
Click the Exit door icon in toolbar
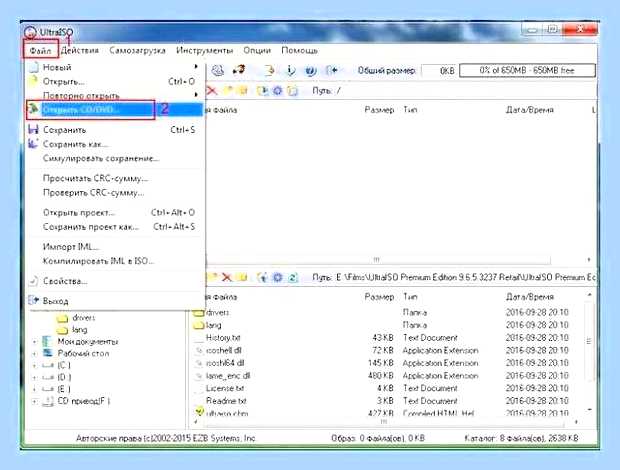pos(331,70)
